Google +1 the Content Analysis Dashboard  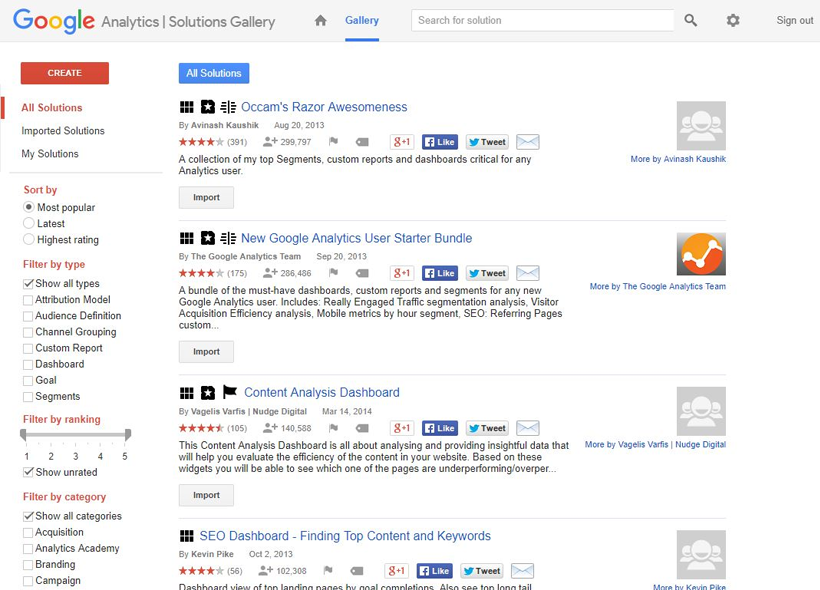(402, 428)
